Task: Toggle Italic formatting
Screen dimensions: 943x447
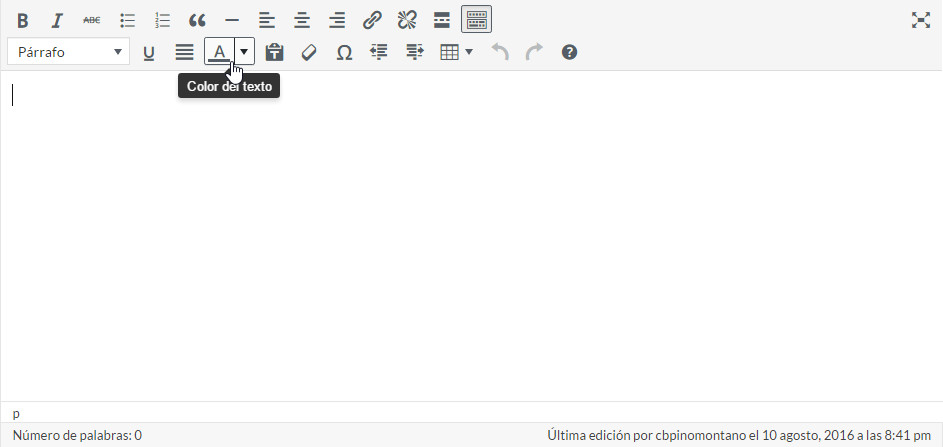Action: 57,20
